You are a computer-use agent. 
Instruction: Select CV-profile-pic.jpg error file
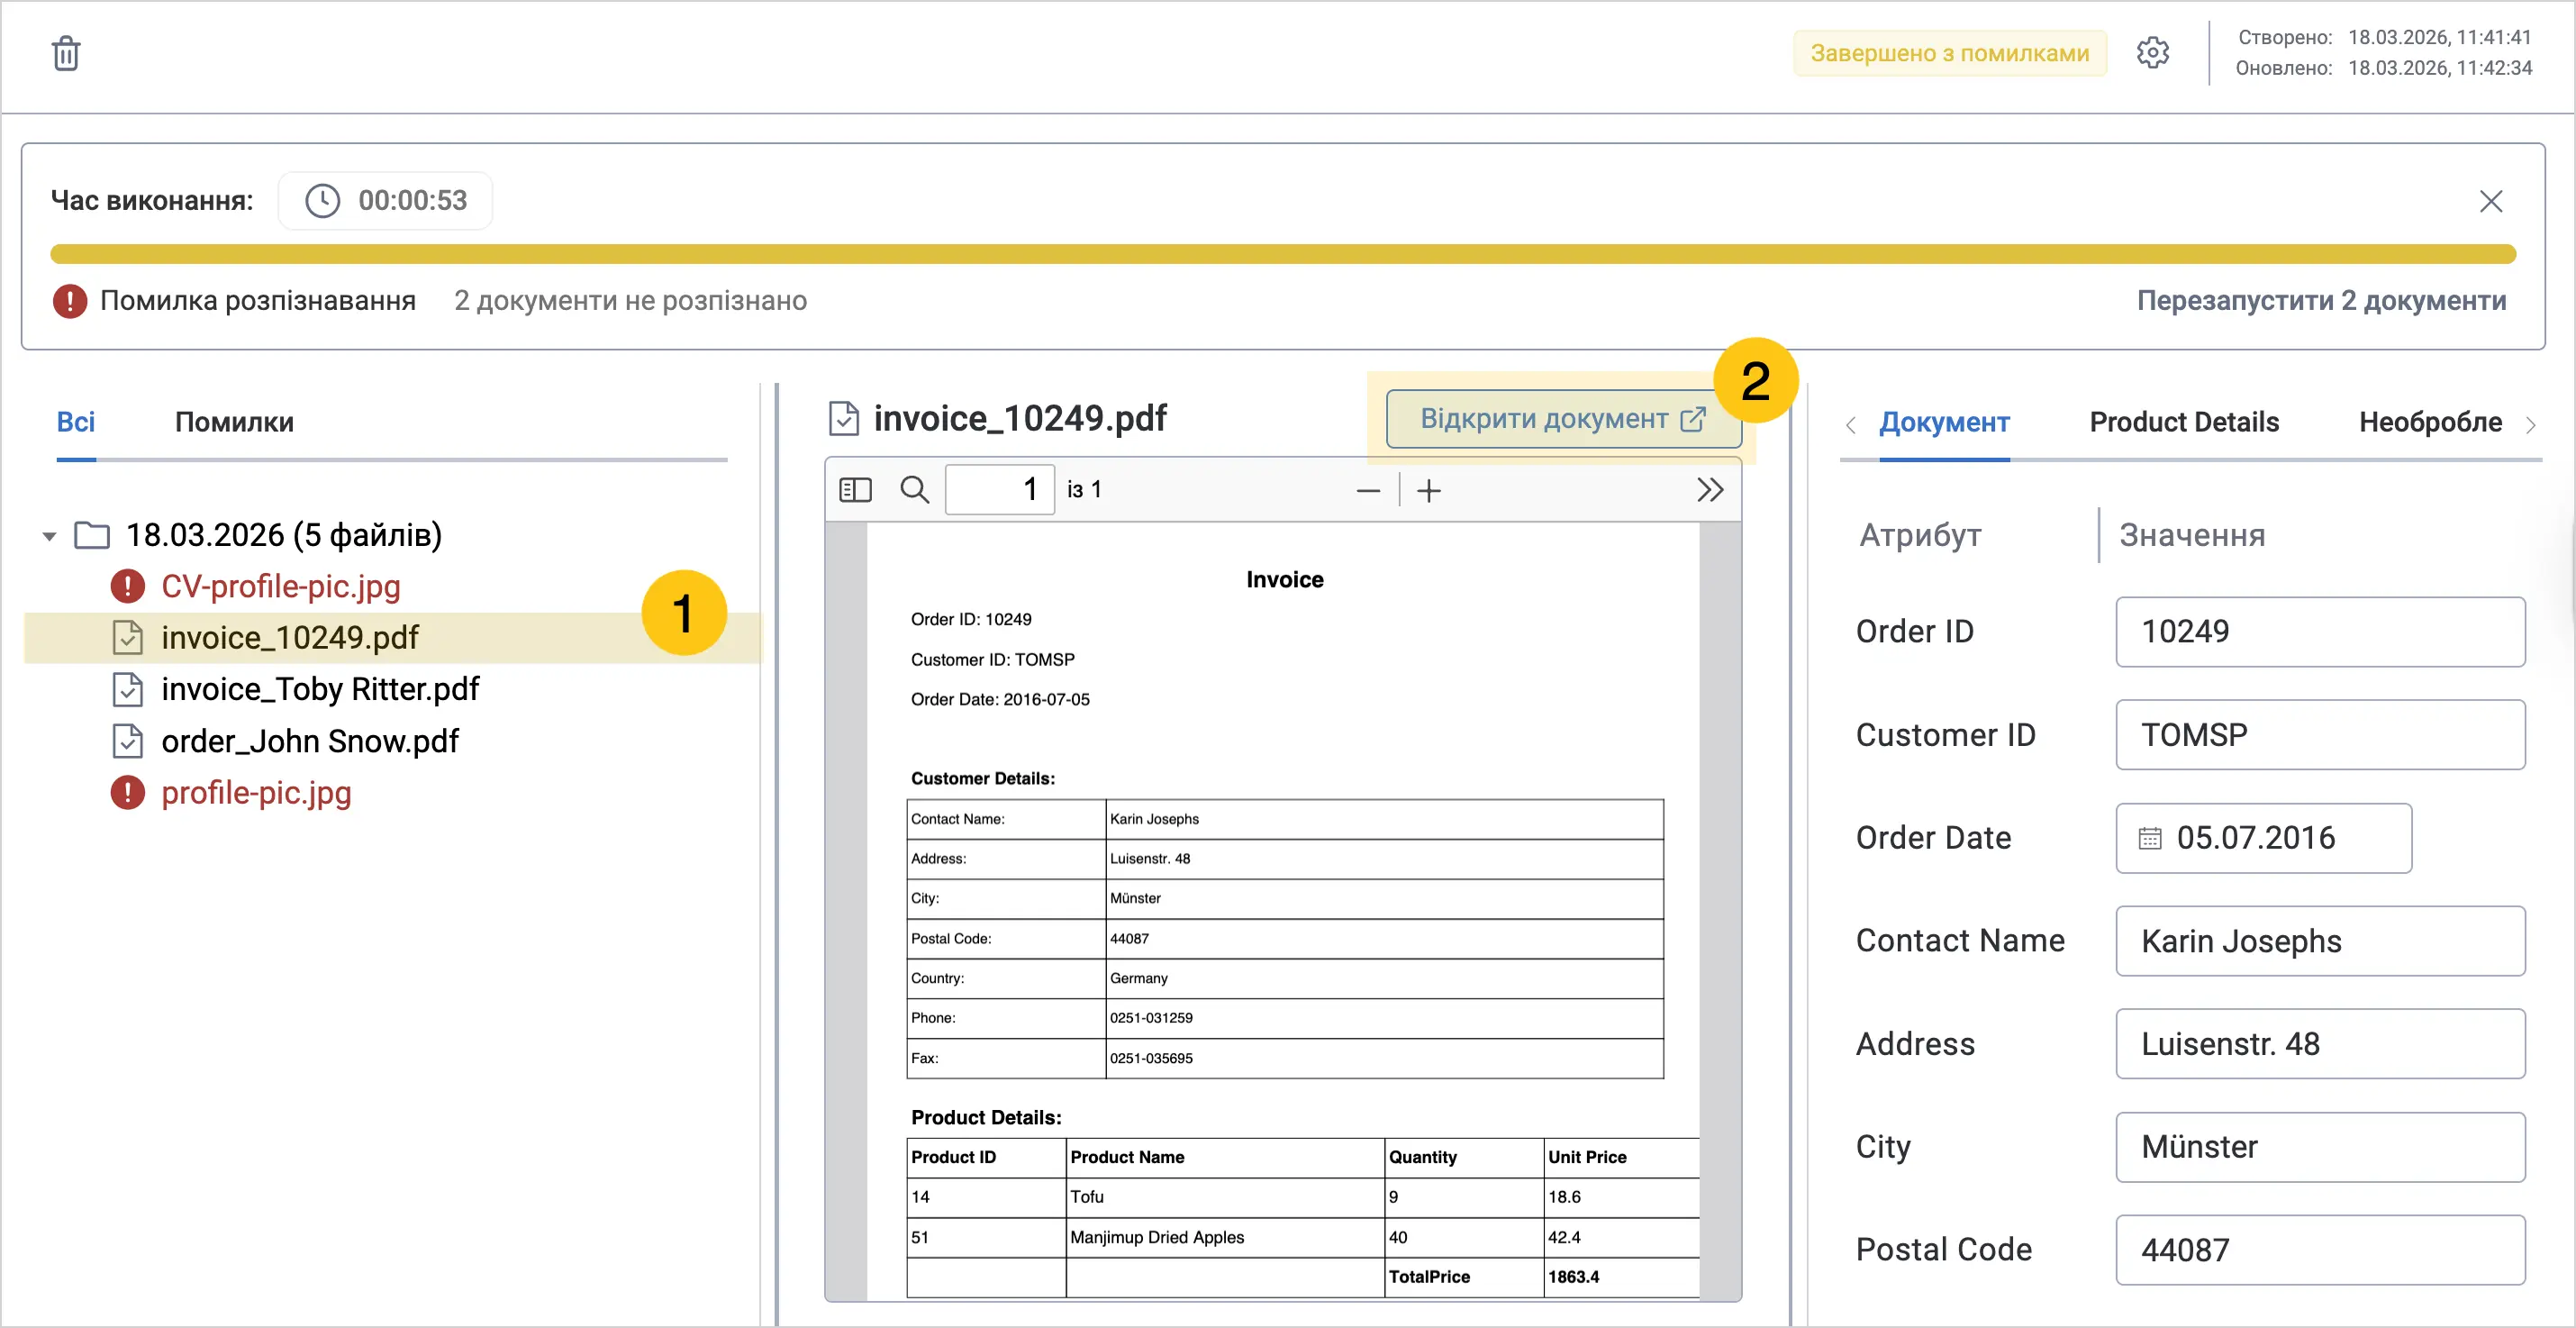(x=281, y=586)
